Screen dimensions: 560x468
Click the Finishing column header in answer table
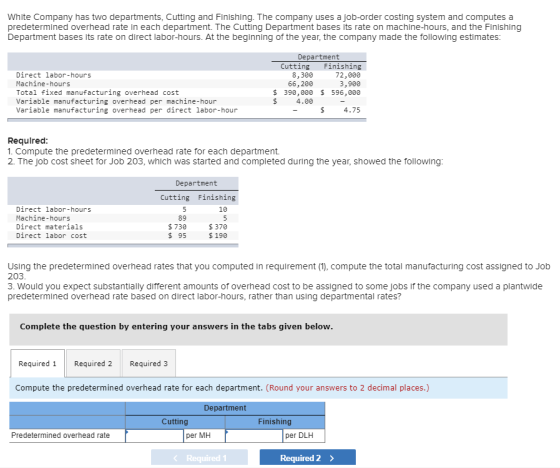pos(275,422)
